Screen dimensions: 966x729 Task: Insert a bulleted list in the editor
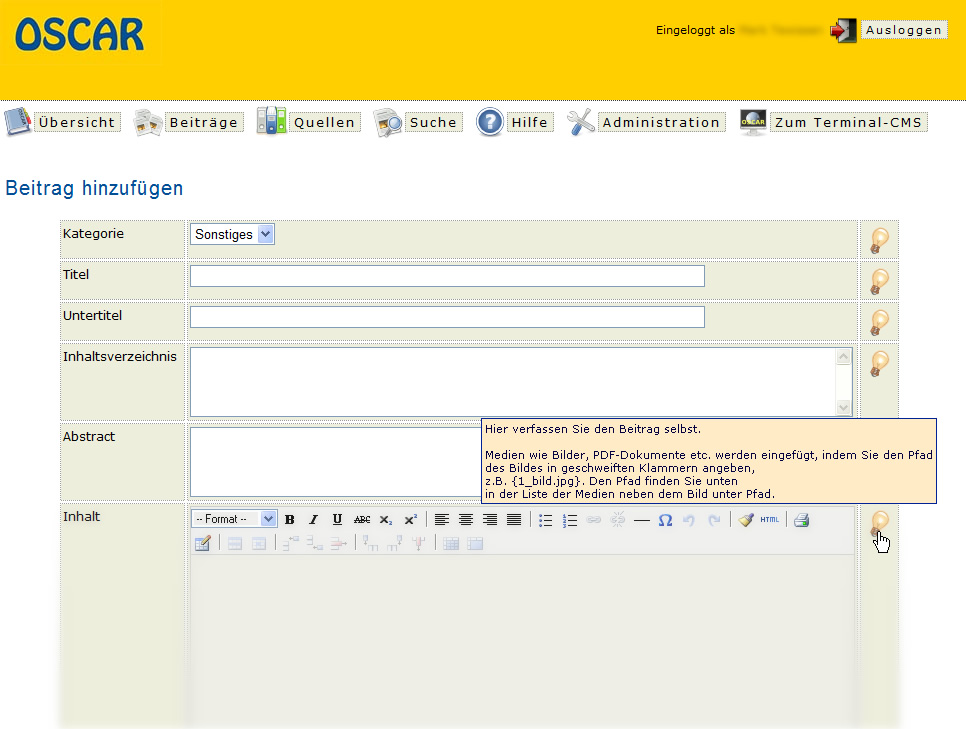pos(546,520)
